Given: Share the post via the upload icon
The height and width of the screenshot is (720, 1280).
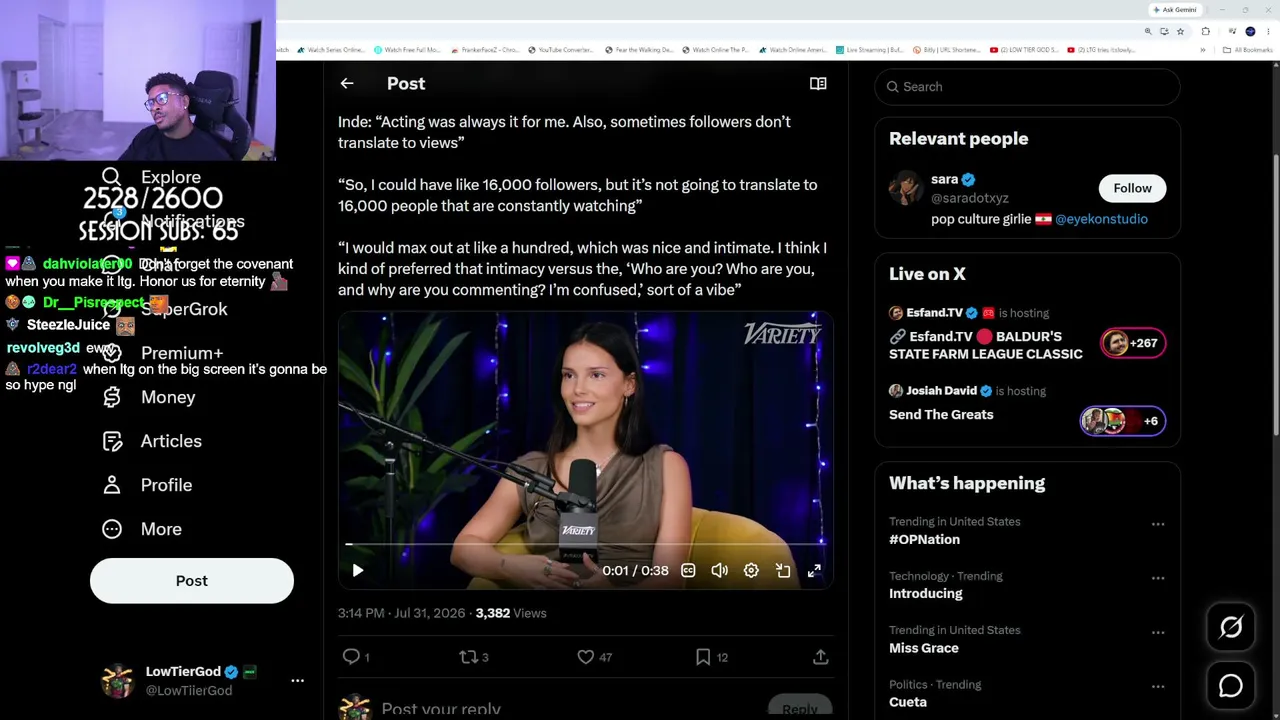Looking at the screenshot, I should point(820,656).
